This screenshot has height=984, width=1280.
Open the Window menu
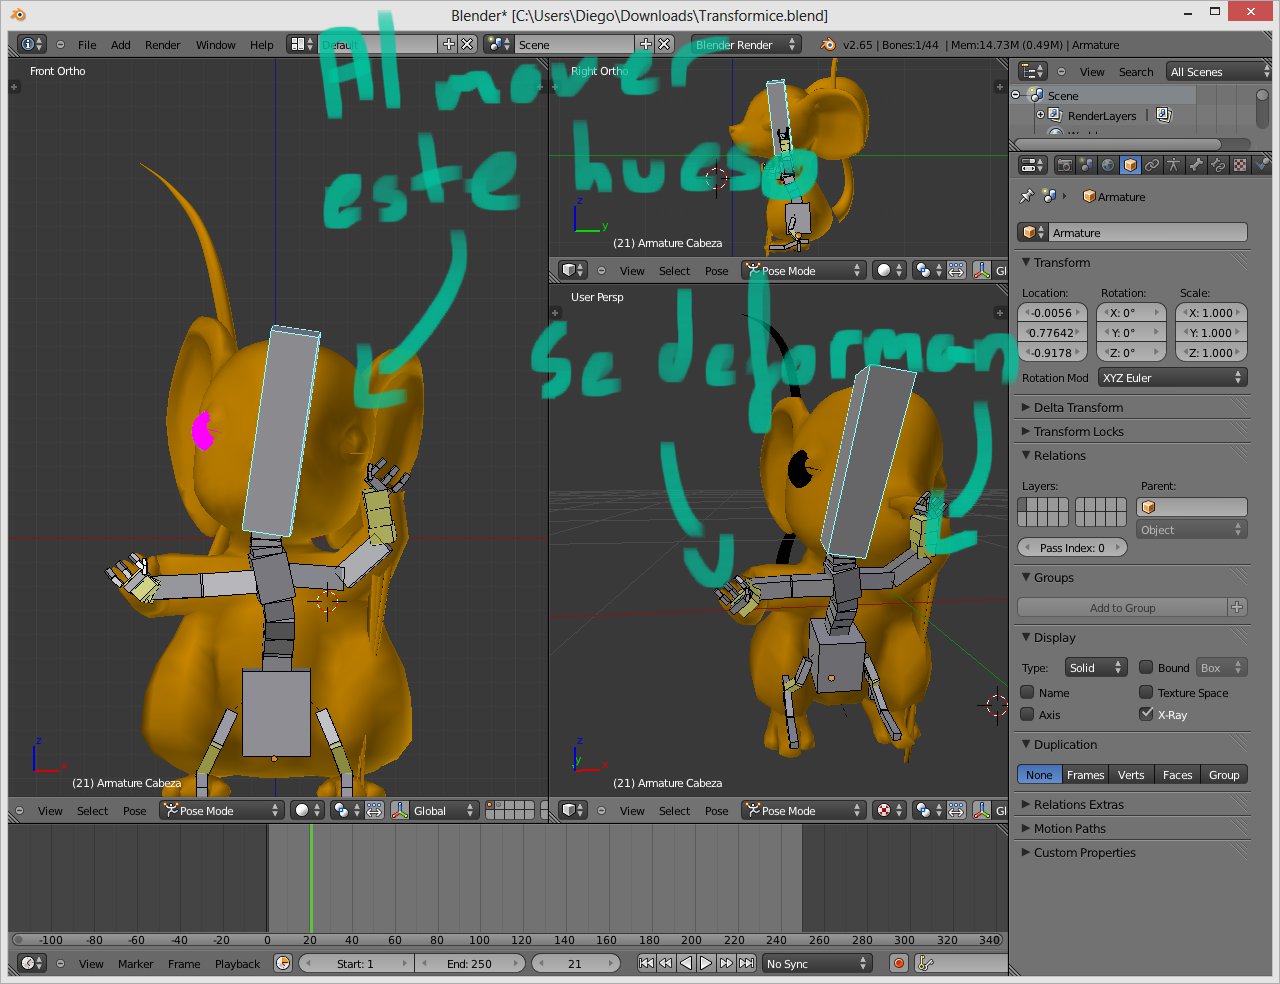pos(215,44)
